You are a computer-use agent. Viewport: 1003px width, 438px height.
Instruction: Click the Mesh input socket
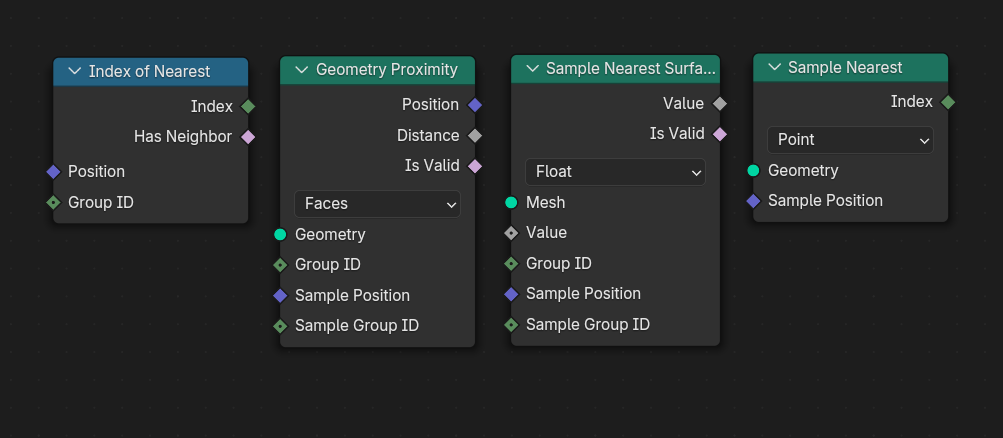(x=511, y=203)
